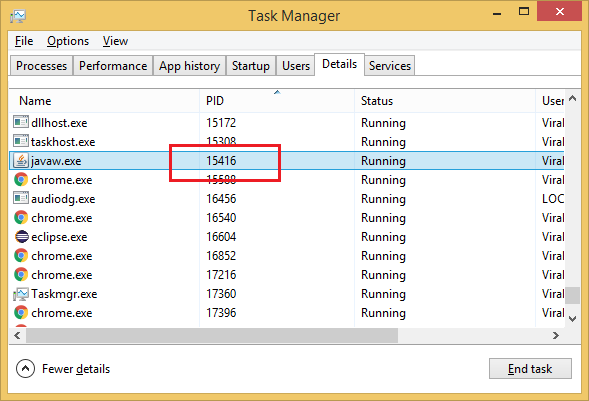Image resolution: width=589 pixels, height=401 pixels.
Task: Open the File menu
Action: point(24,41)
